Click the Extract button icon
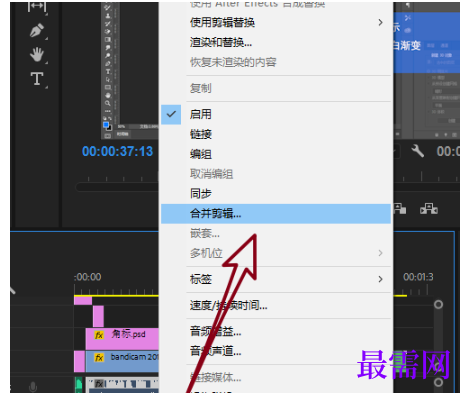 (x=429, y=209)
